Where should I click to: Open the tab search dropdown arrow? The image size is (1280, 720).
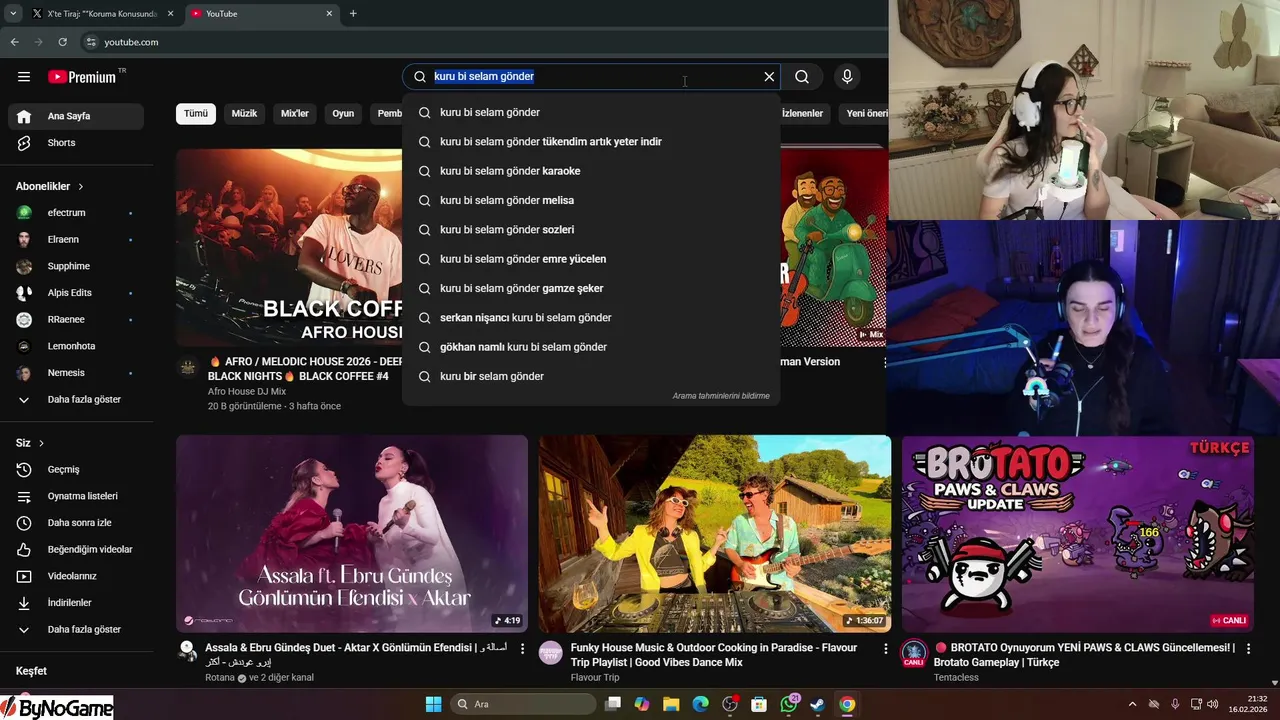point(13,14)
